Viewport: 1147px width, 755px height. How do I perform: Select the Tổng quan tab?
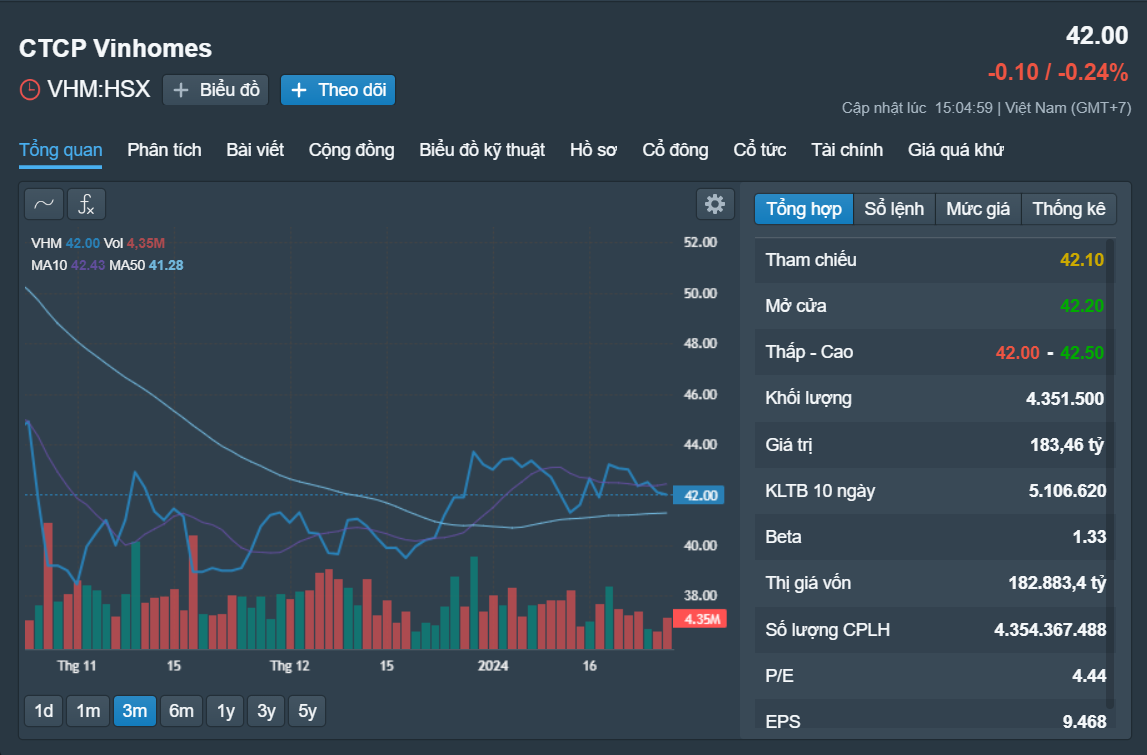pos(61,150)
